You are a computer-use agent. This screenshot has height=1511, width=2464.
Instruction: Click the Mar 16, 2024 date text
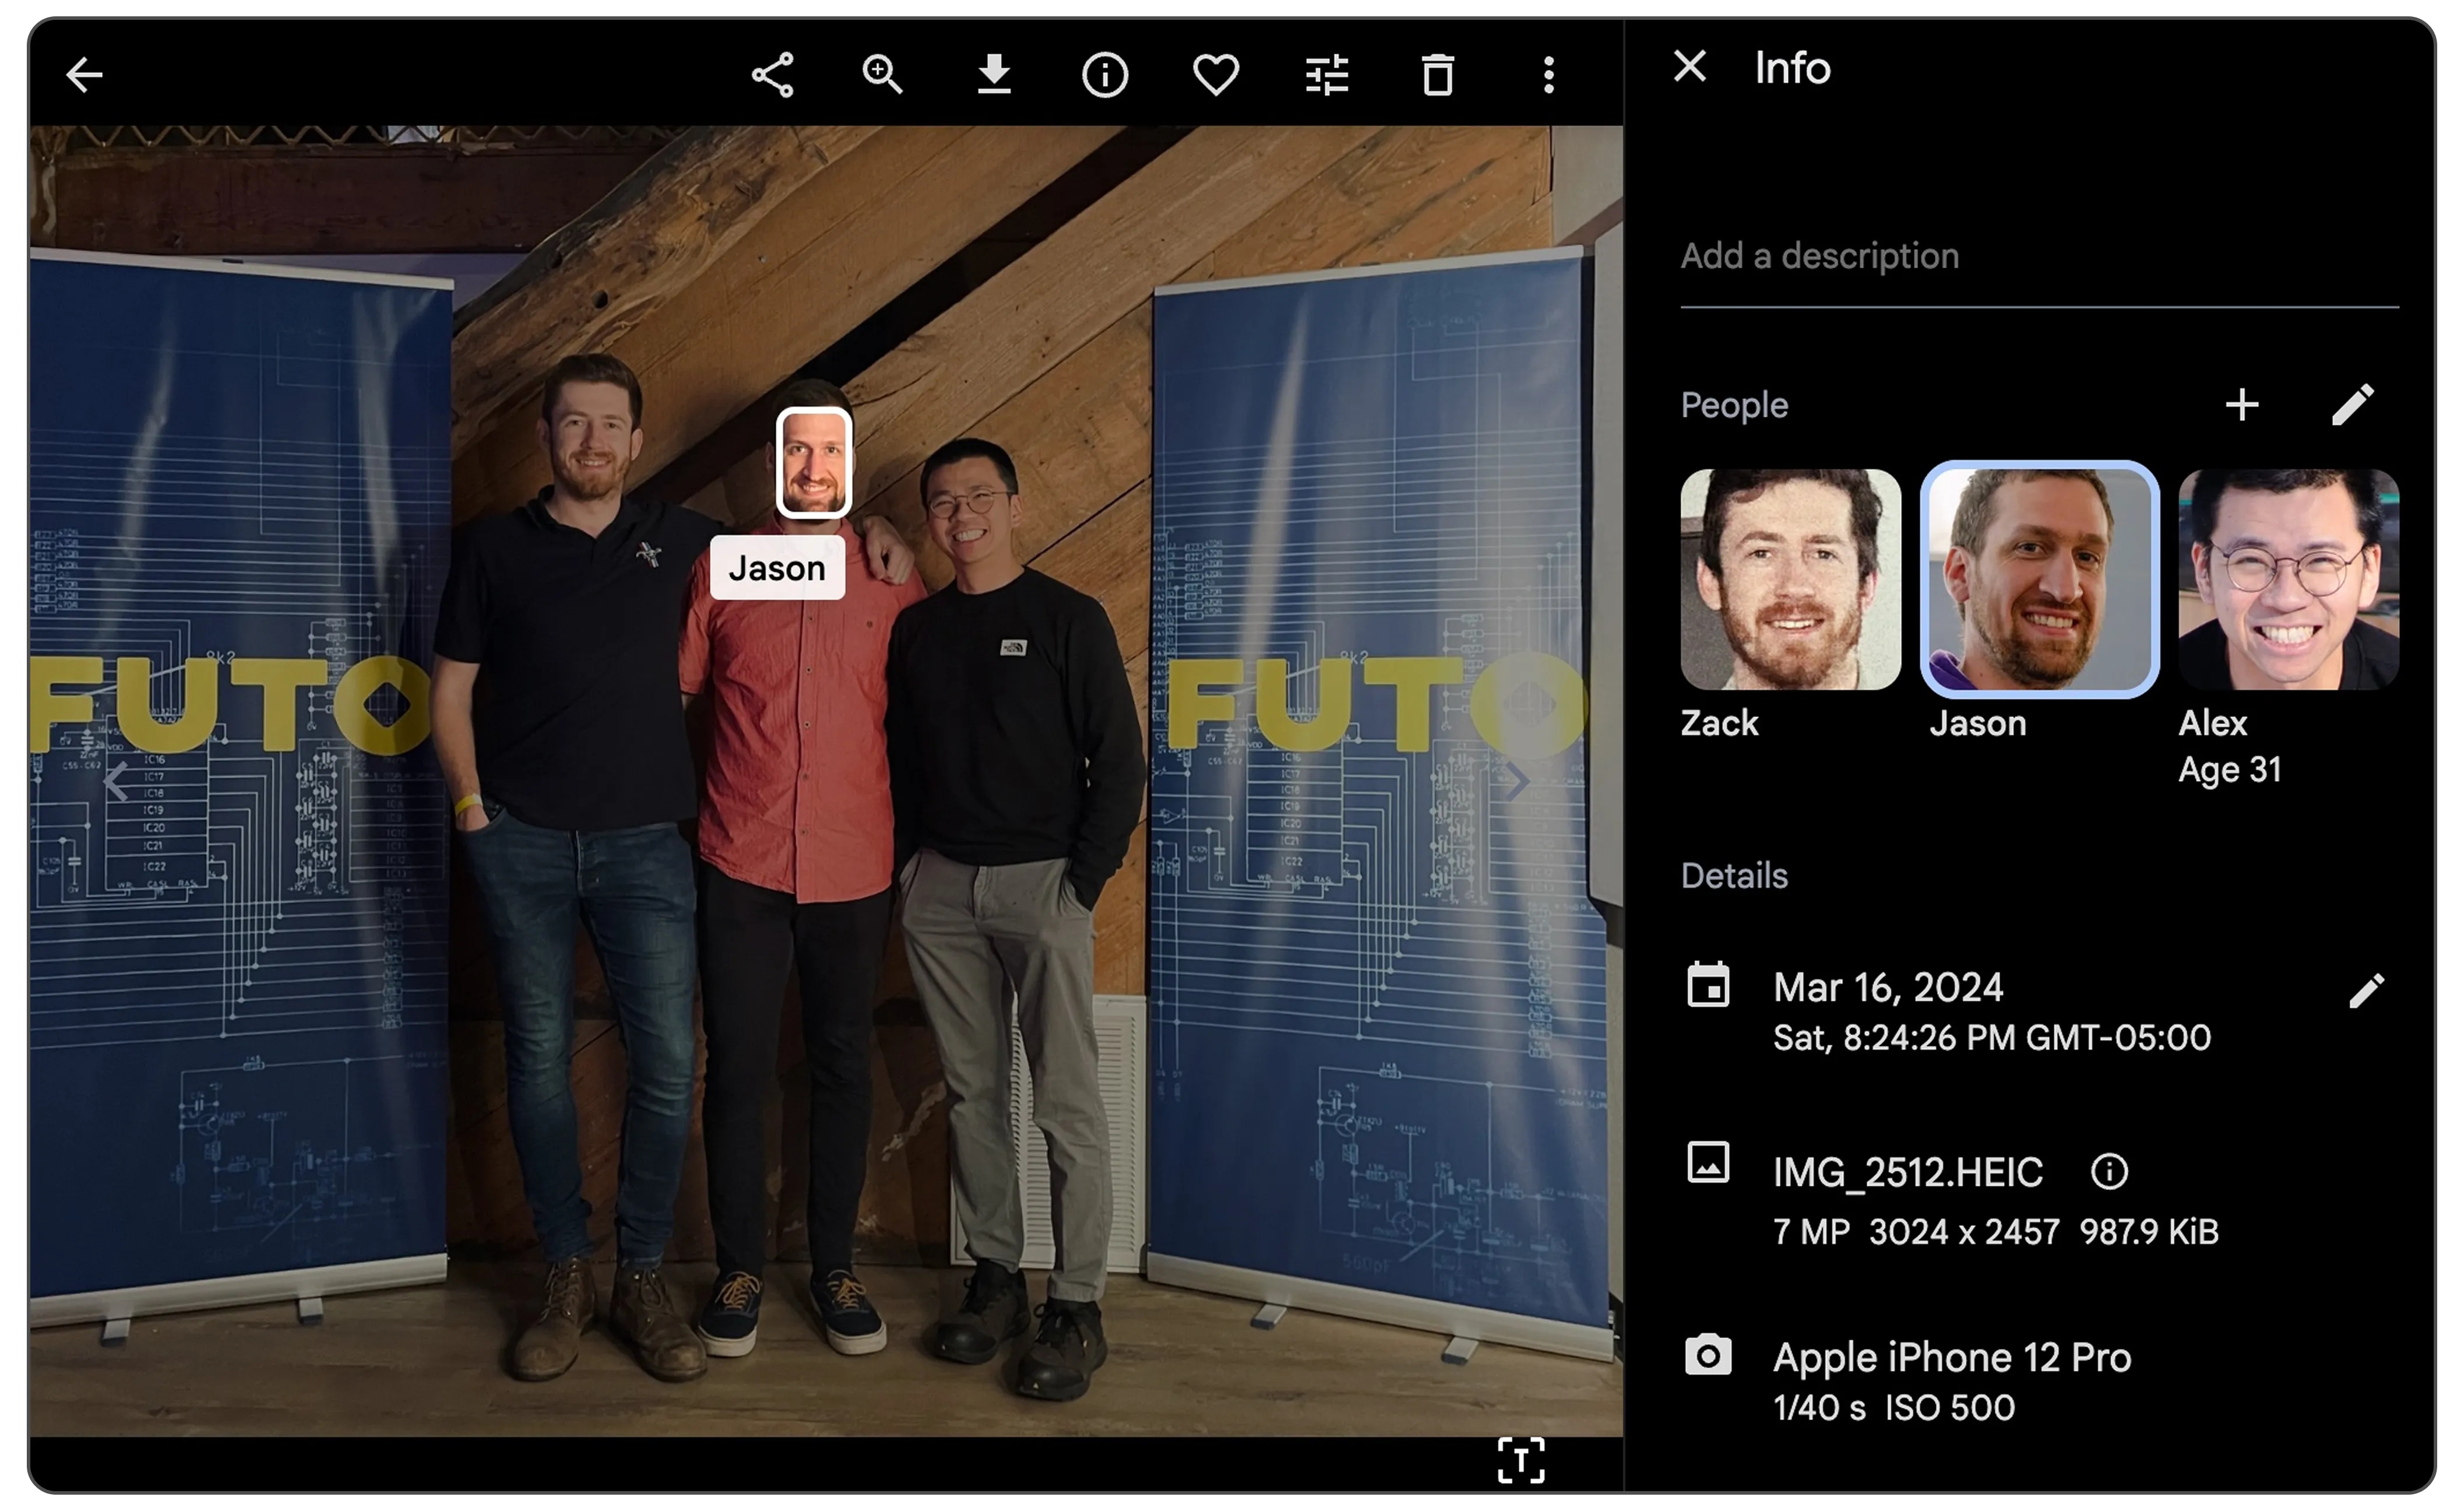(x=1888, y=987)
